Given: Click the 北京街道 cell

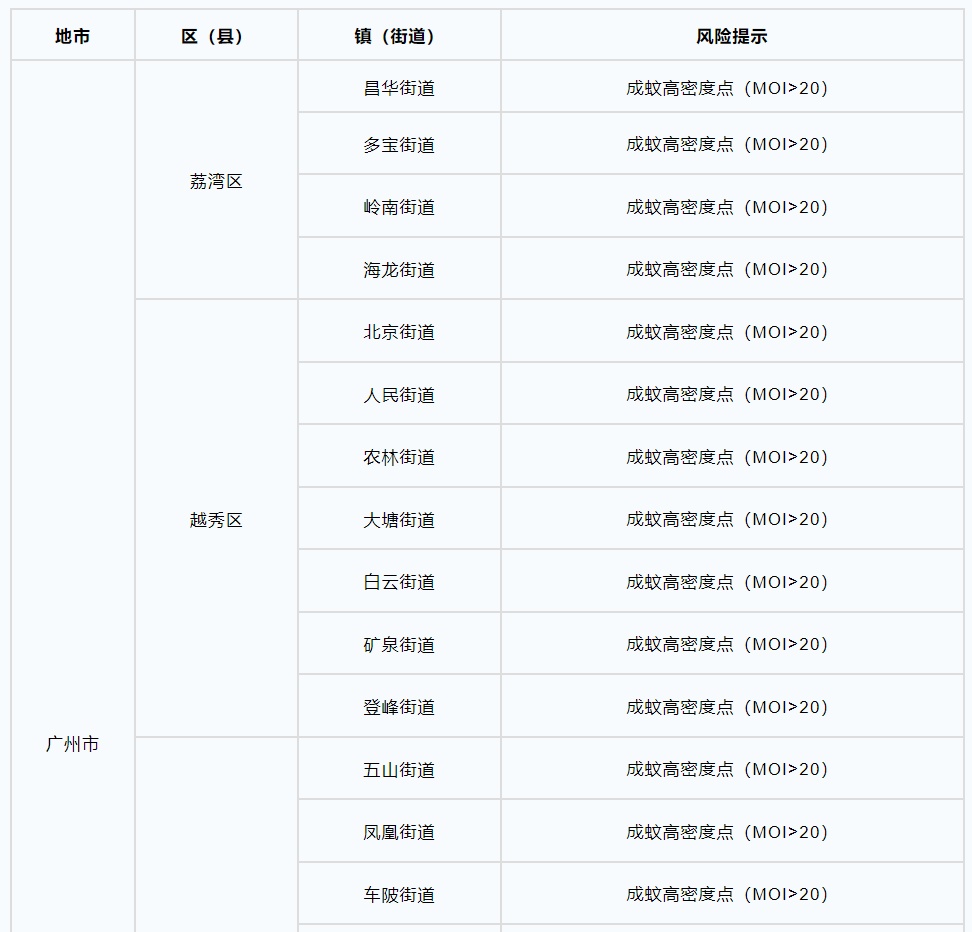Looking at the screenshot, I should point(398,331).
